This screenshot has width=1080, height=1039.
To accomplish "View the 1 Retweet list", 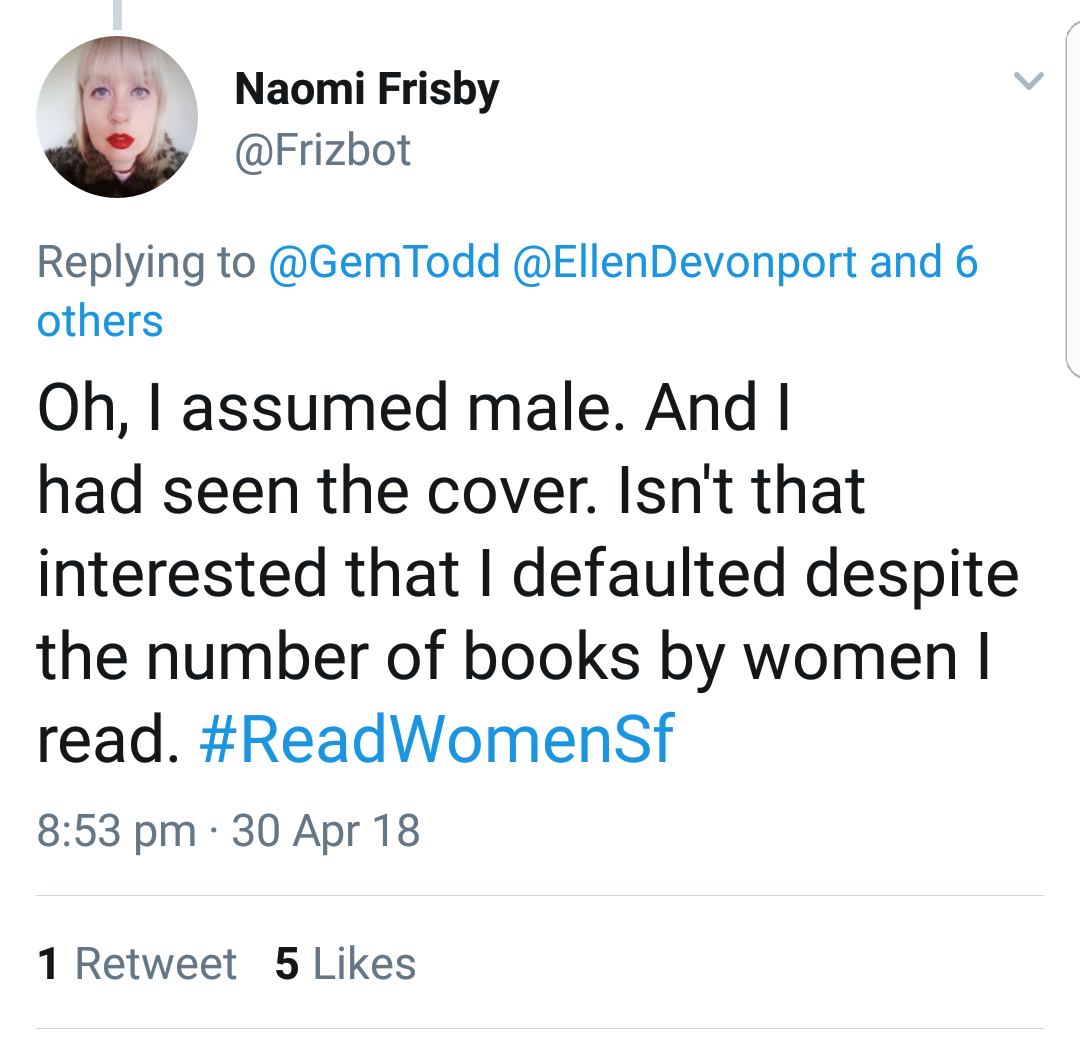I will pyautogui.click(x=137, y=964).
